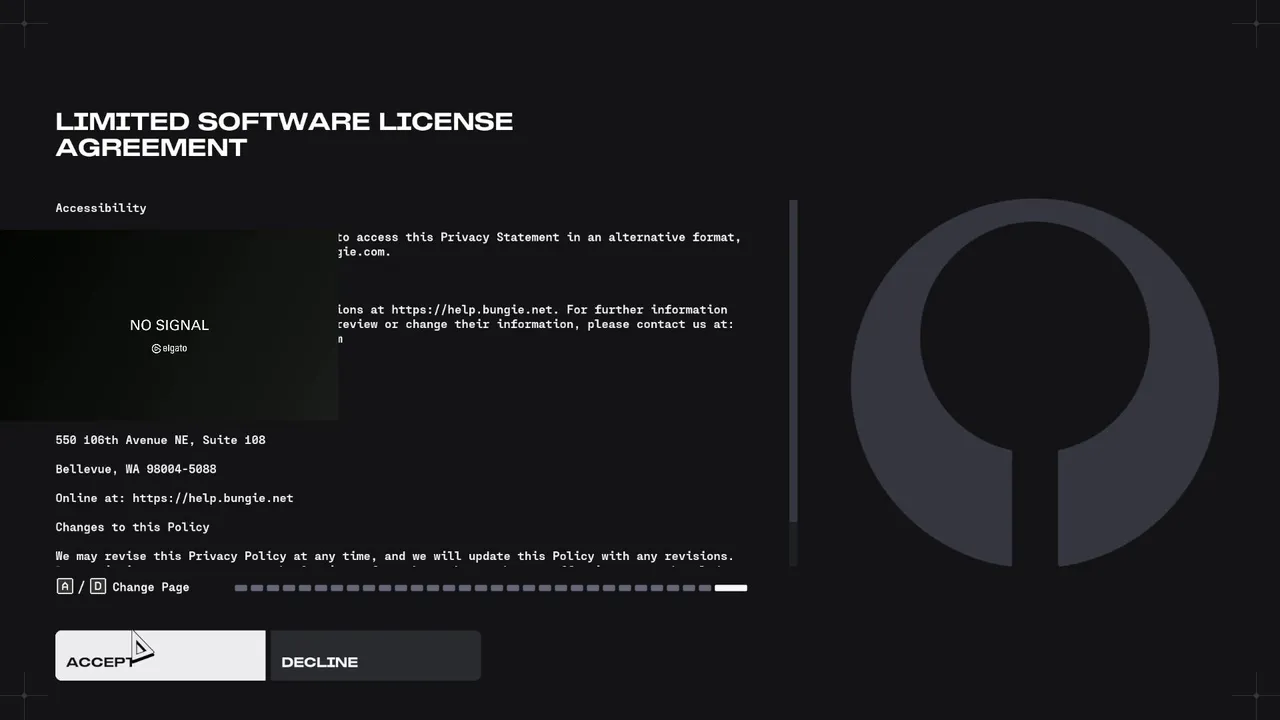The width and height of the screenshot is (1280, 720).
Task: Click the Changes to this Policy heading
Action: pyautogui.click(x=133, y=527)
